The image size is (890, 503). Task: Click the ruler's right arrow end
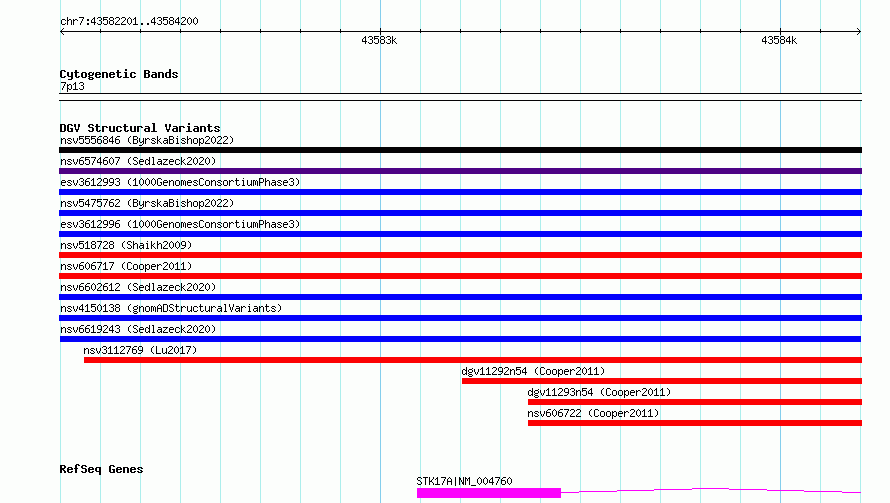(x=859, y=31)
